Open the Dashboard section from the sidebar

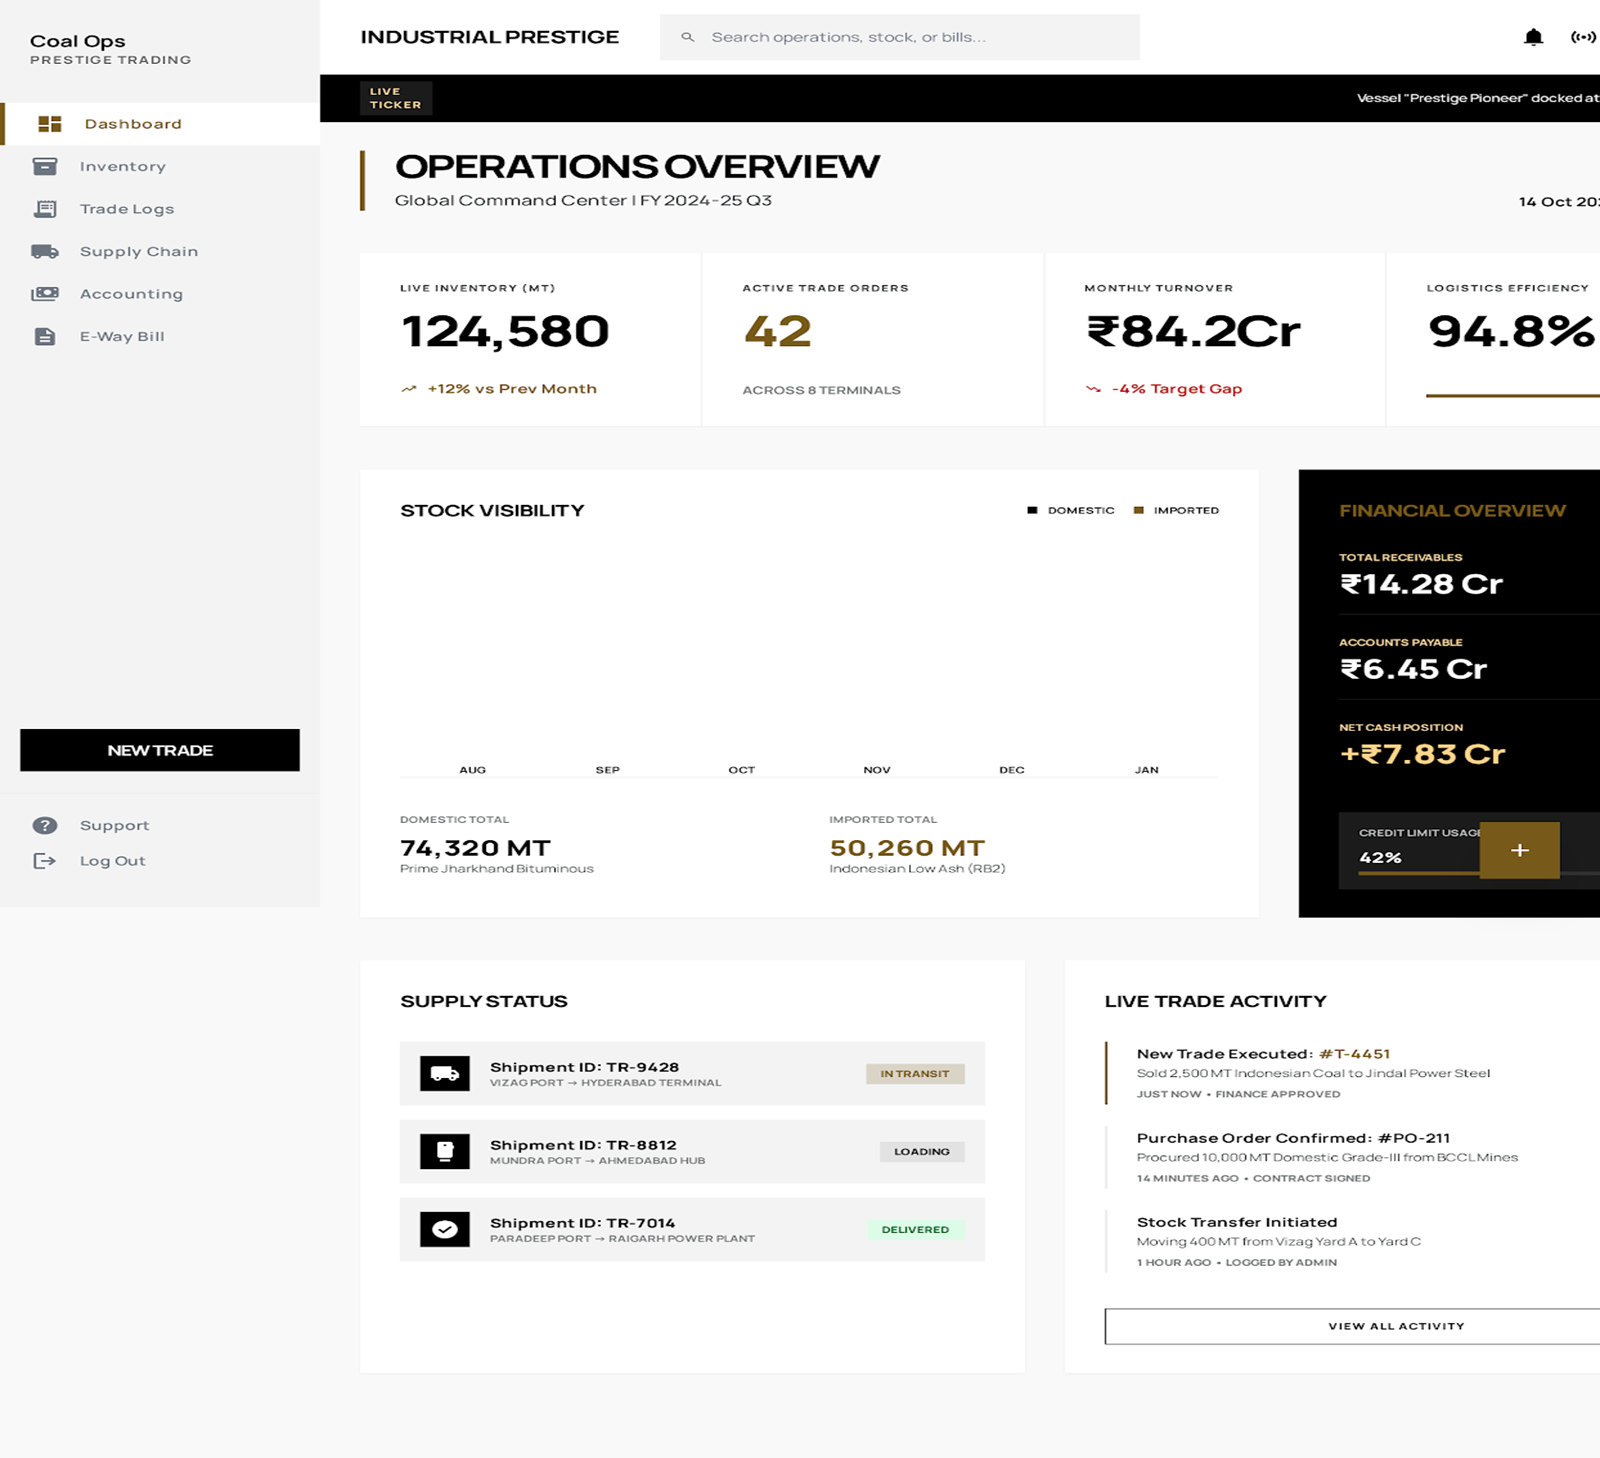(x=133, y=123)
